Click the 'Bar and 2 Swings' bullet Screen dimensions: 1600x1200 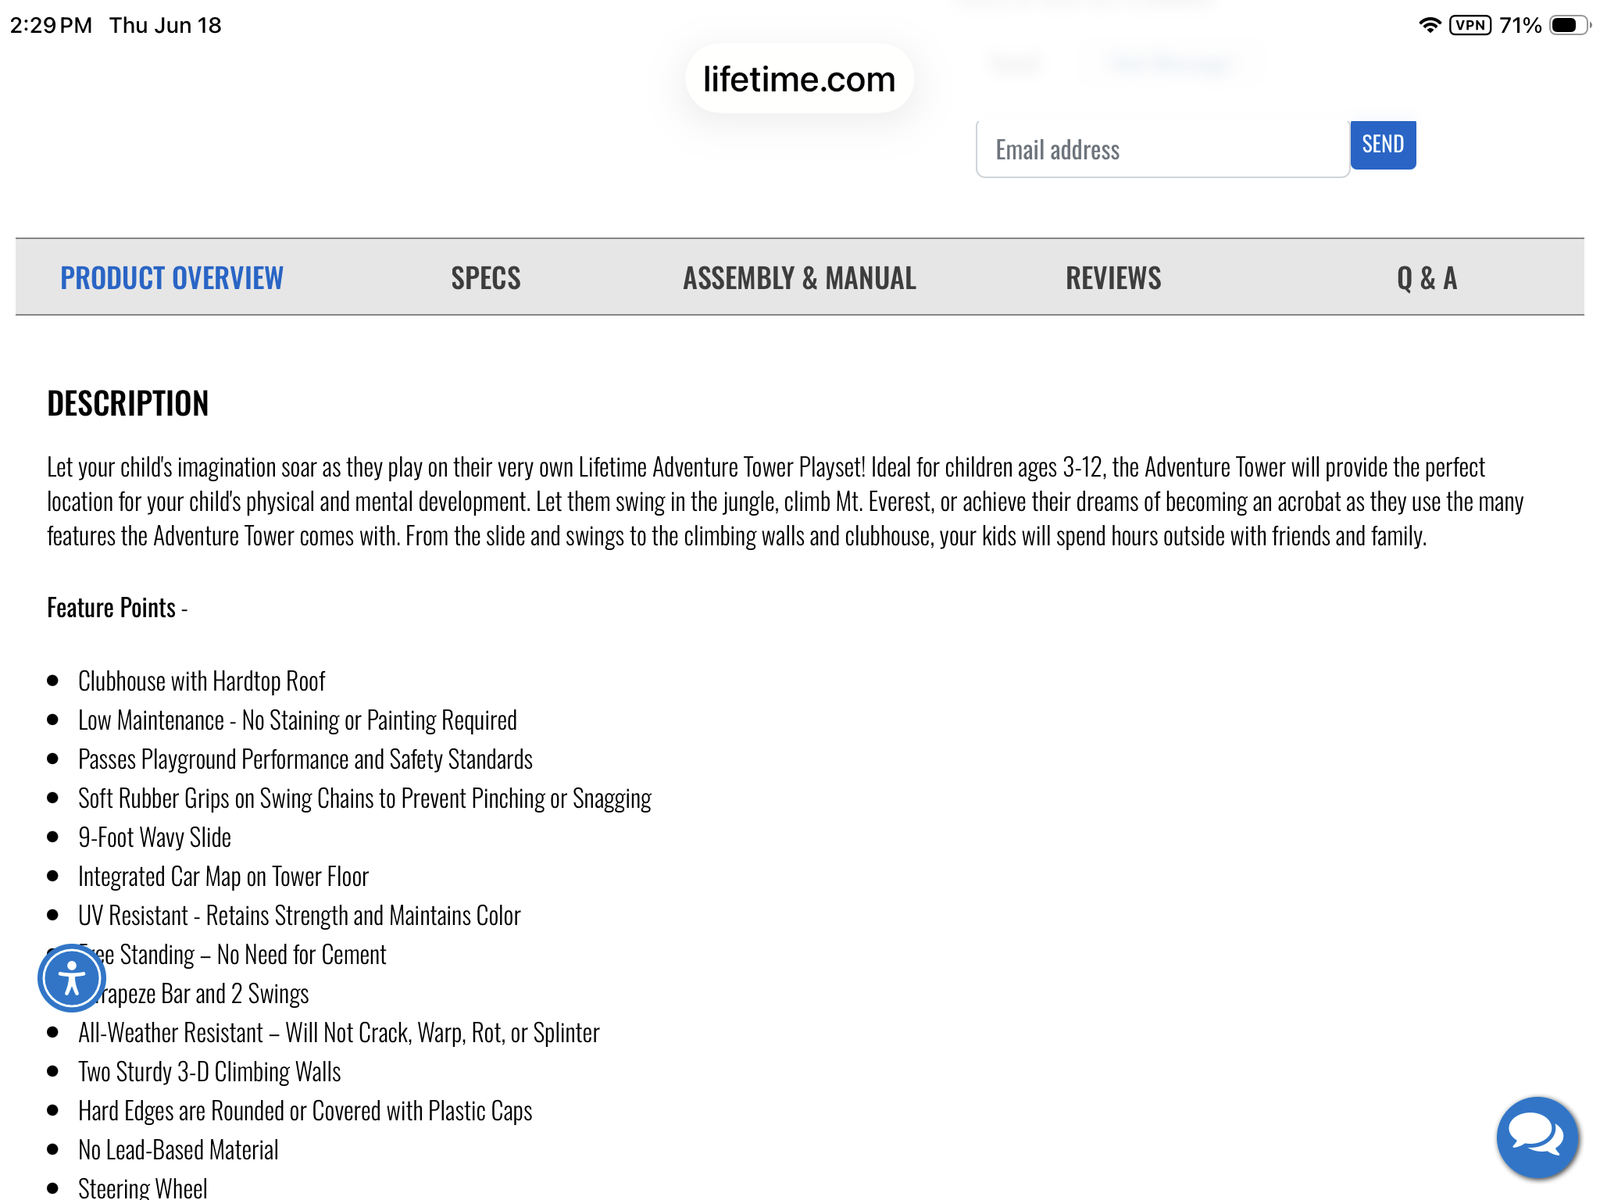(200, 993)
